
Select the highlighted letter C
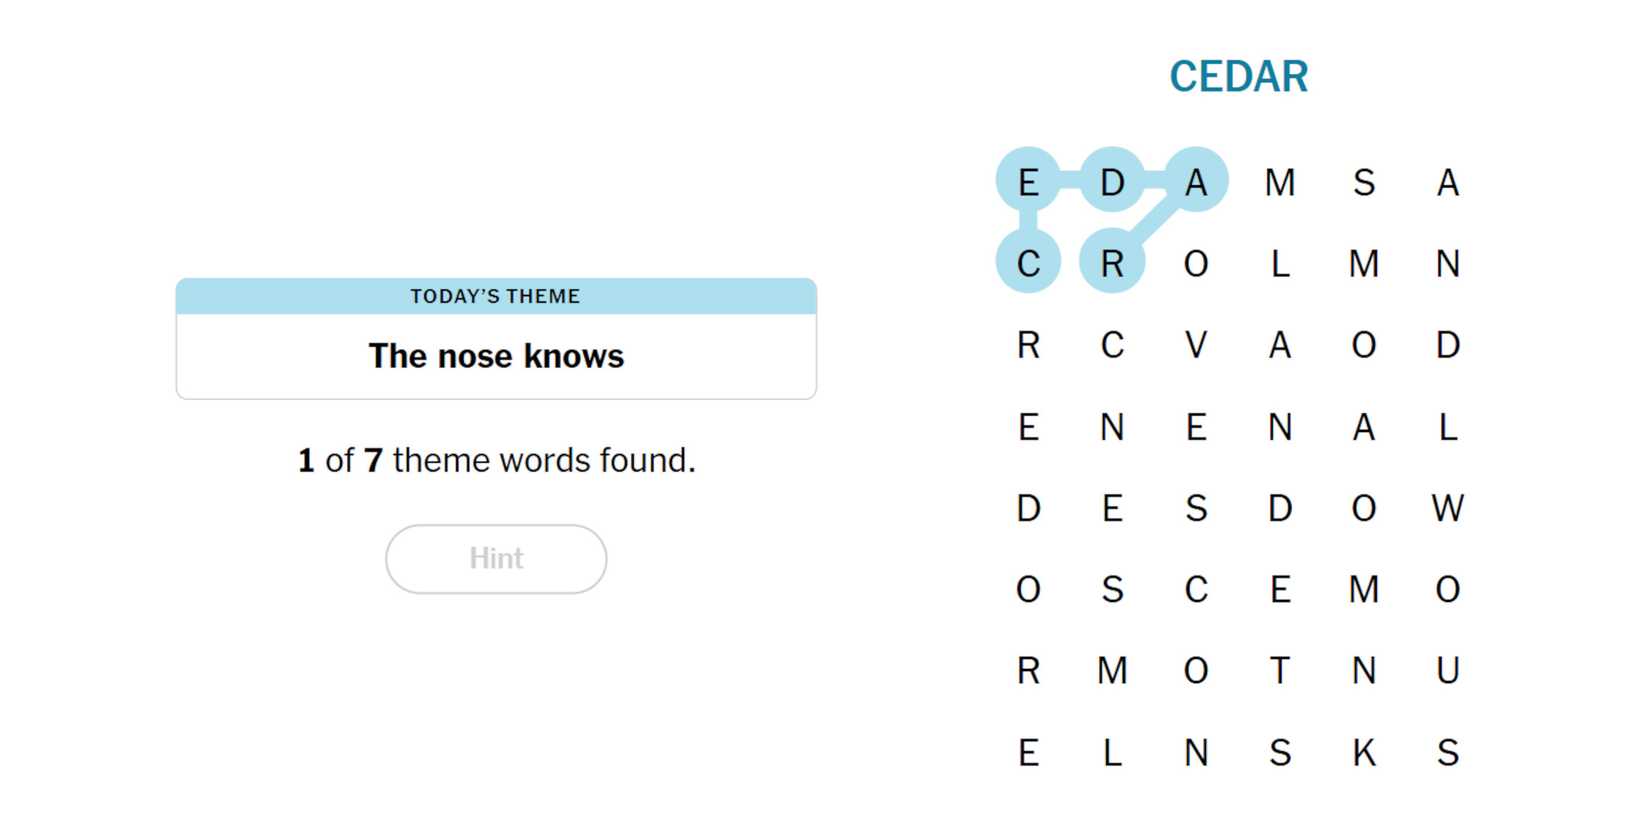coord(1028,264)
